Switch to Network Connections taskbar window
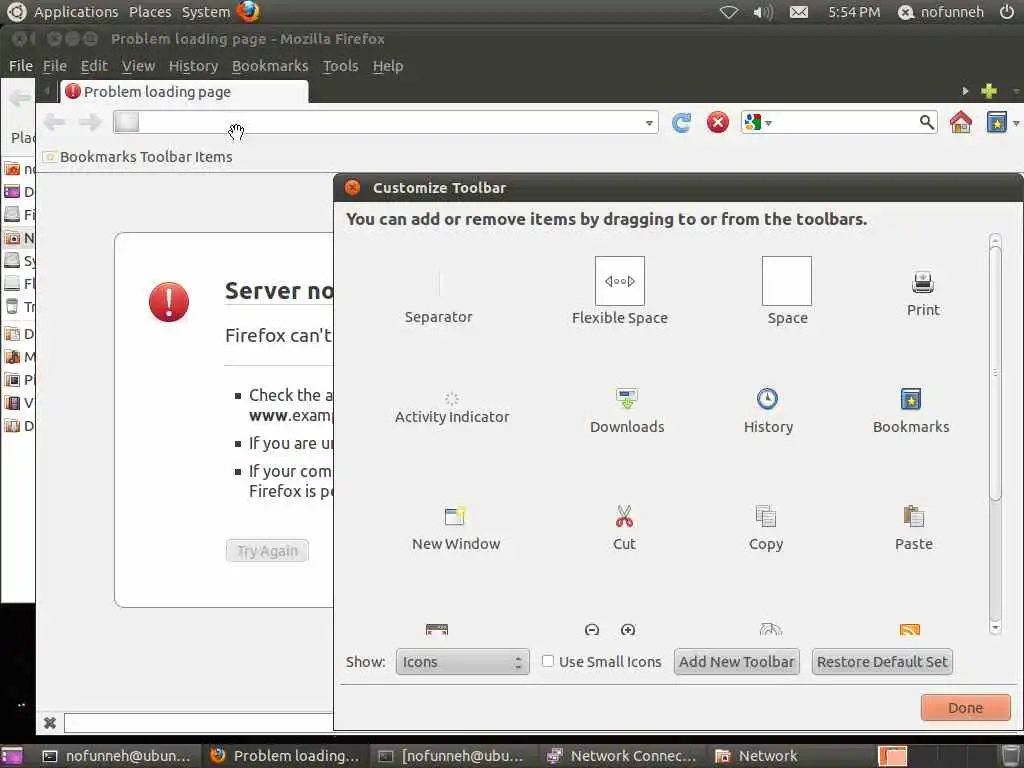 (623, 756)
